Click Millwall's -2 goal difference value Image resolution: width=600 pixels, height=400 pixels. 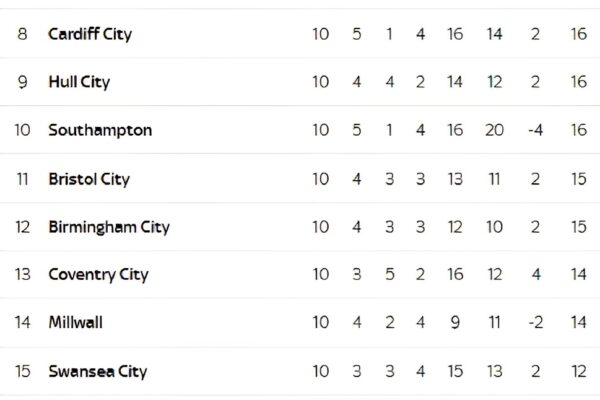(535, 322)
